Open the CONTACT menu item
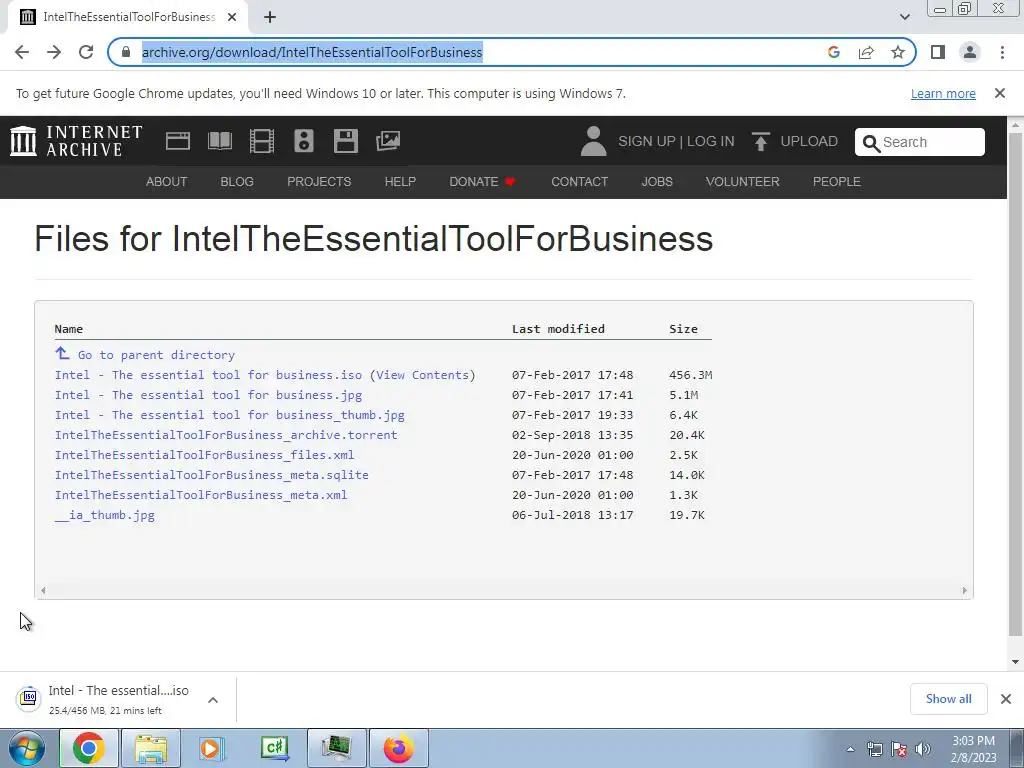The height and width of the screenshot is (768, 1024). pos(579,182)
